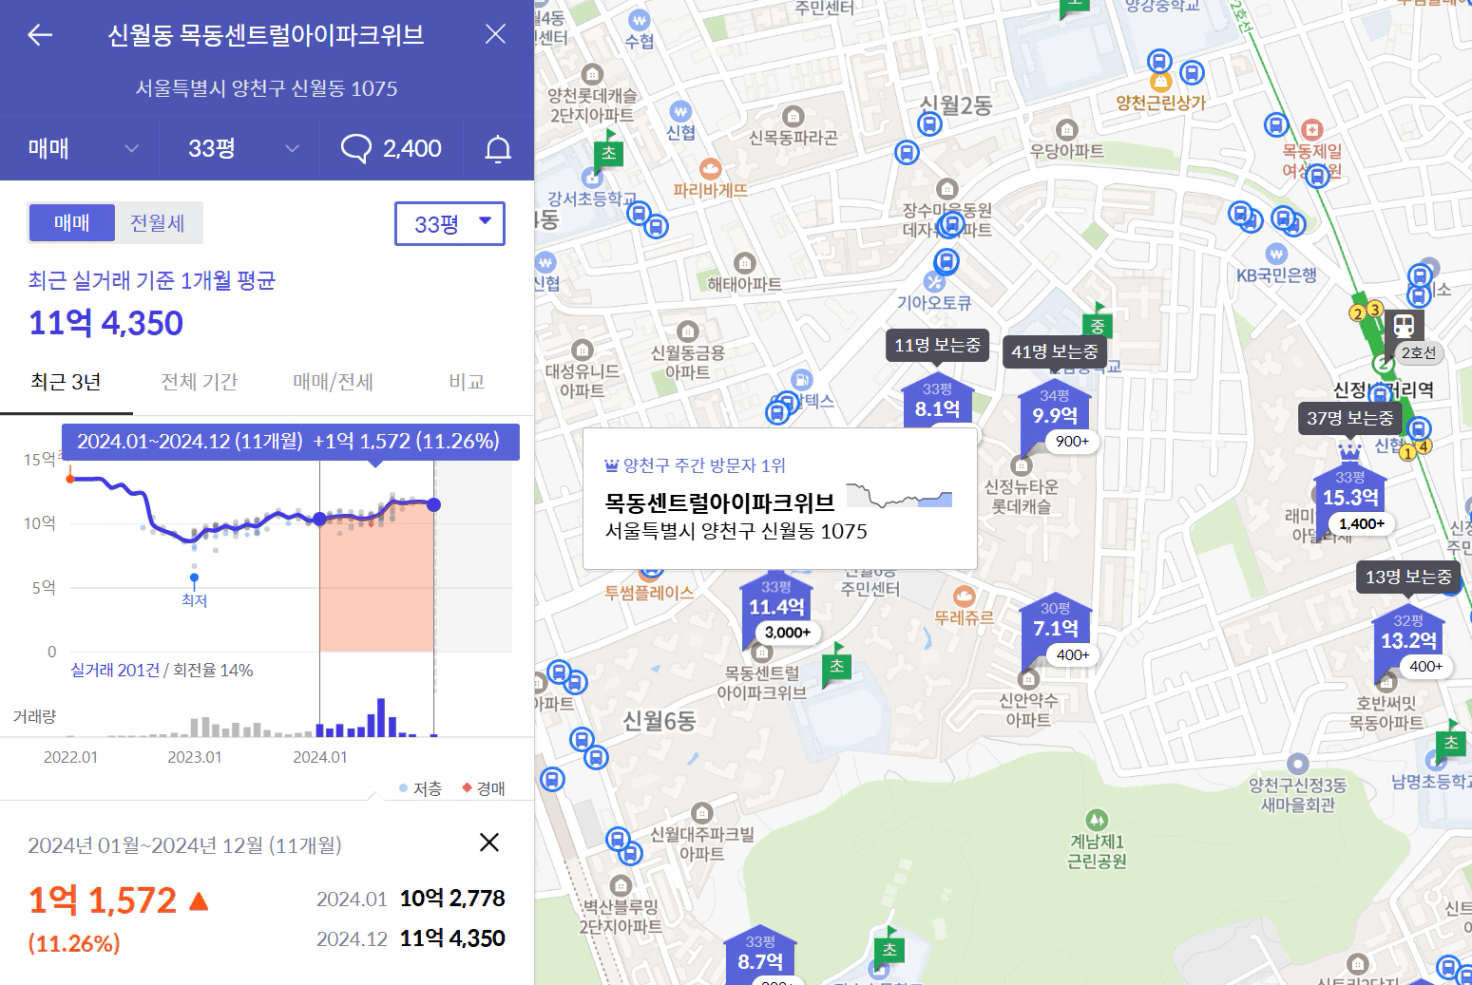Viewport: 1472px width, 985px height.
Task: Click the 900+ household count badge
Action: point(1072,441)
